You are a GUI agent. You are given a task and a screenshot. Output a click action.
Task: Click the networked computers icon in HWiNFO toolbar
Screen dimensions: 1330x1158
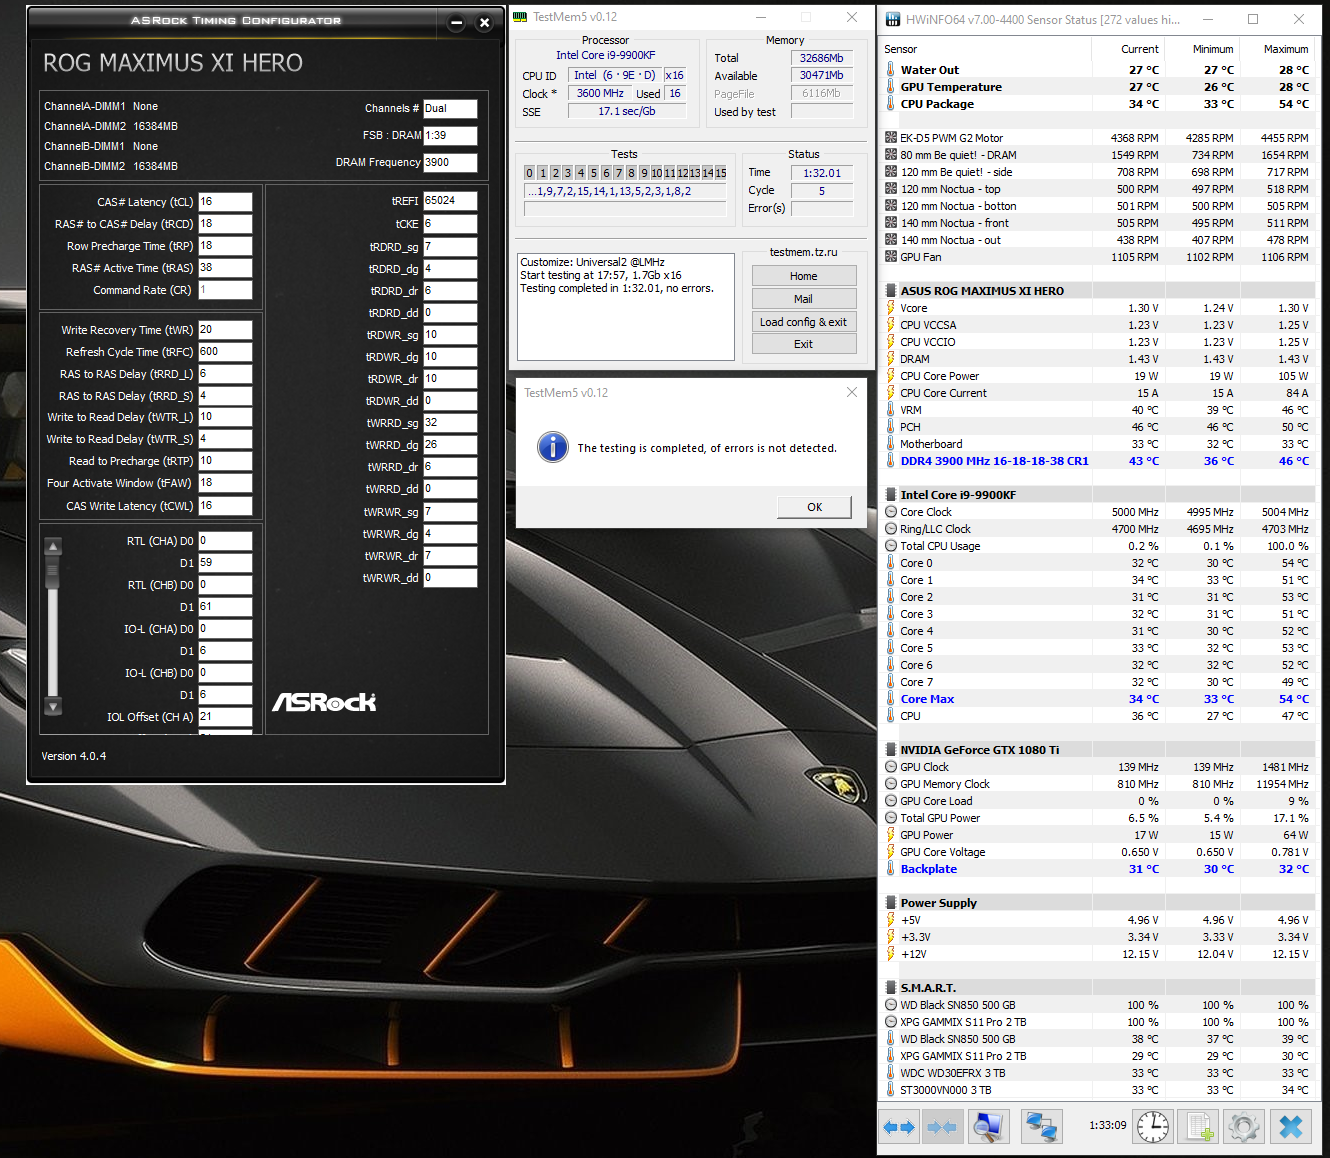[x=1041, y=1127]
